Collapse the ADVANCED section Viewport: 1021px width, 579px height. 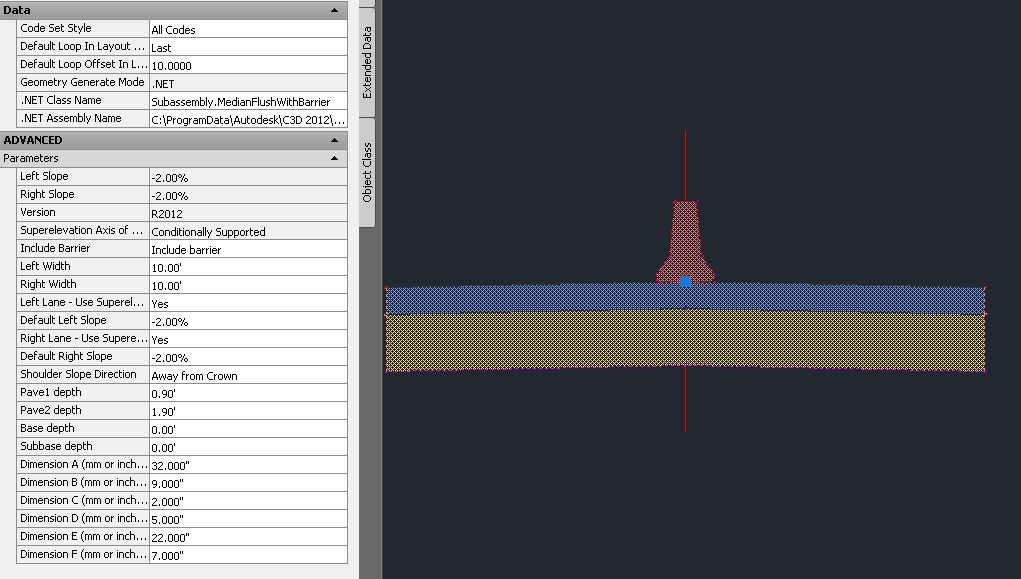pyautogui.click(x=335, y=140)
